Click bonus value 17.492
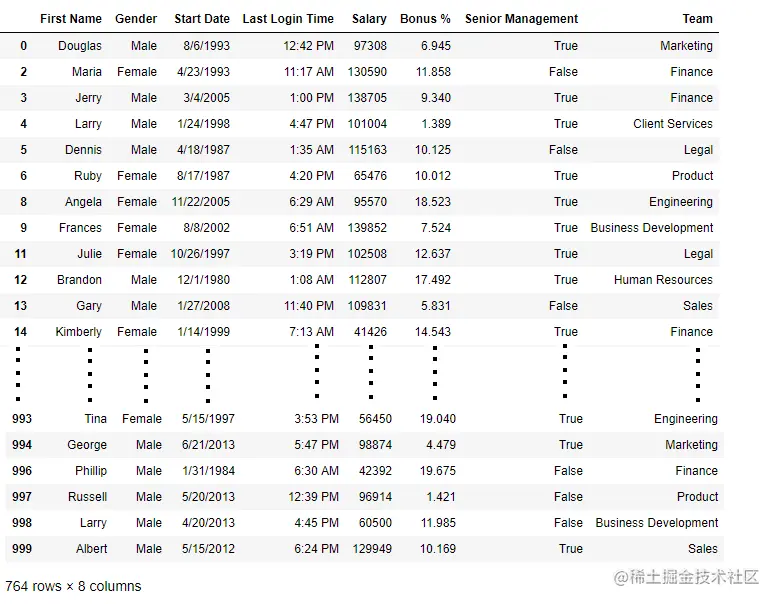 [x=433, y=280]
